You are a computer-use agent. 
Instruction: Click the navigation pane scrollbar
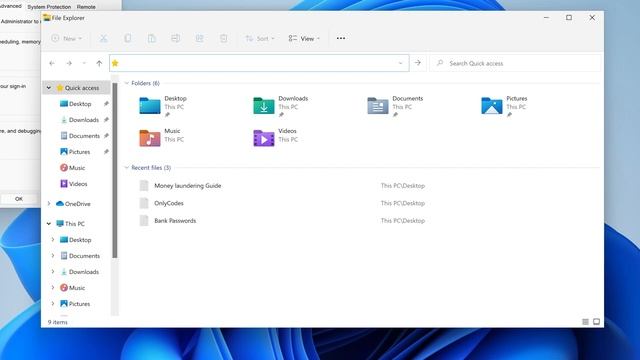click(115, 171)
